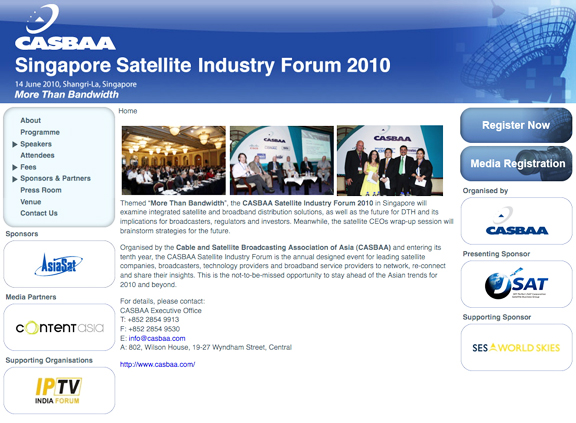Image resolution: width=576 pixels, height=423 pixels.
Task: Open the Programme menu item
Action: tap(40, 132)
